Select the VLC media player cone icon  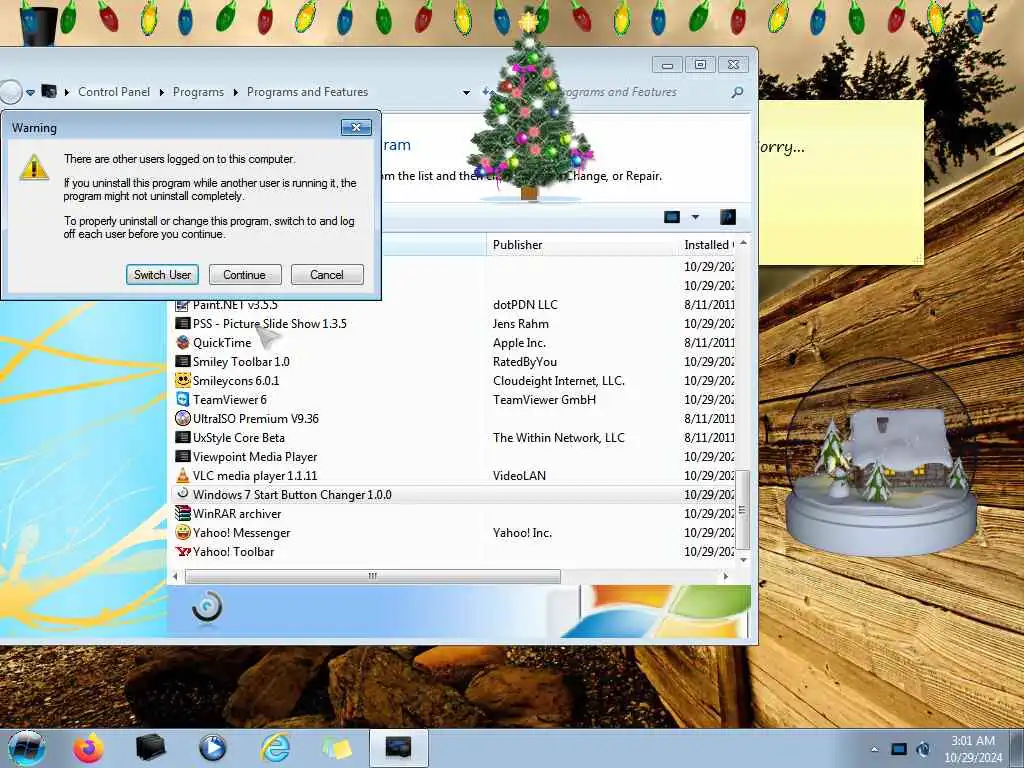pos(182,475)
